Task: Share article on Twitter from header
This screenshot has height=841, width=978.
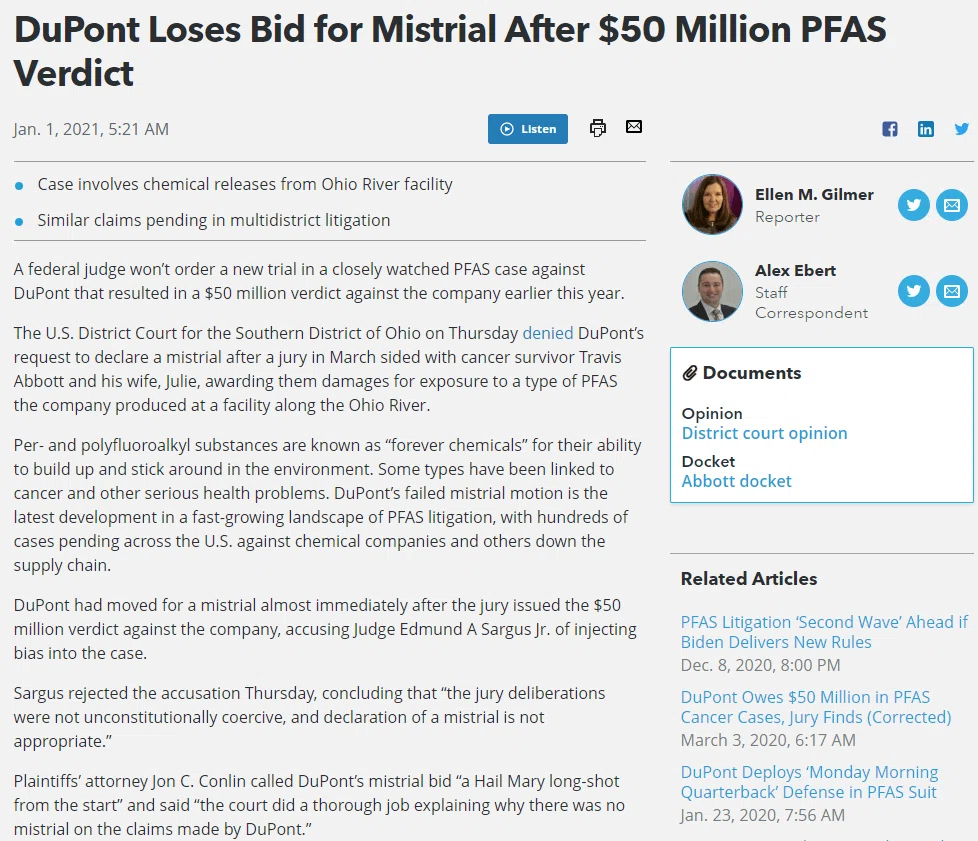Action: pyautogui.click(x=962, y=129)
